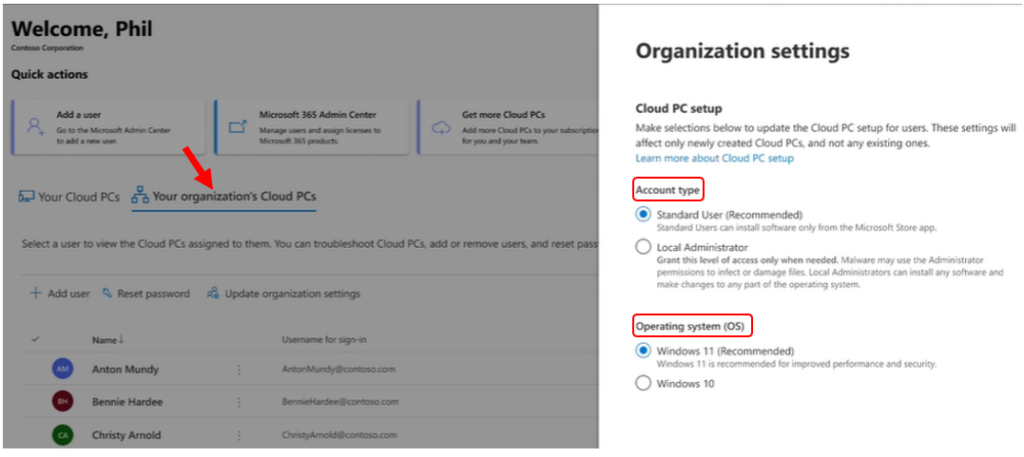Click the Quick actions heading
The height and width of the screenshot is (457, 1024).
(x=50, y=74)
